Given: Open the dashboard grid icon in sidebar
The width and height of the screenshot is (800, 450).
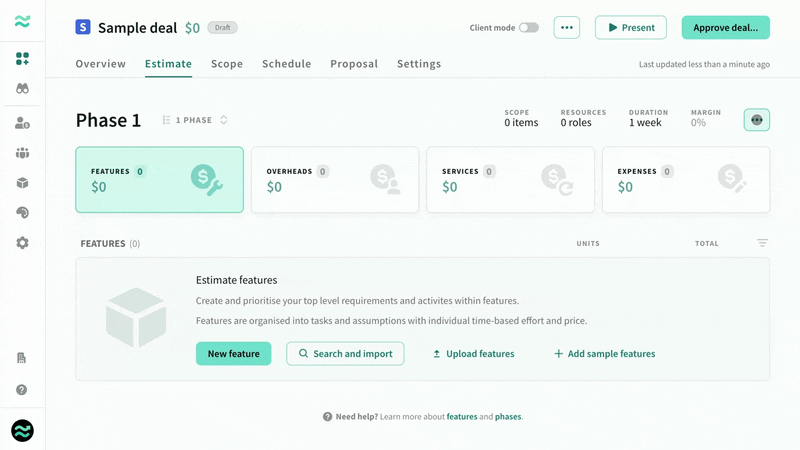Looking at the screenshot, I should click(x=22, y=59).
